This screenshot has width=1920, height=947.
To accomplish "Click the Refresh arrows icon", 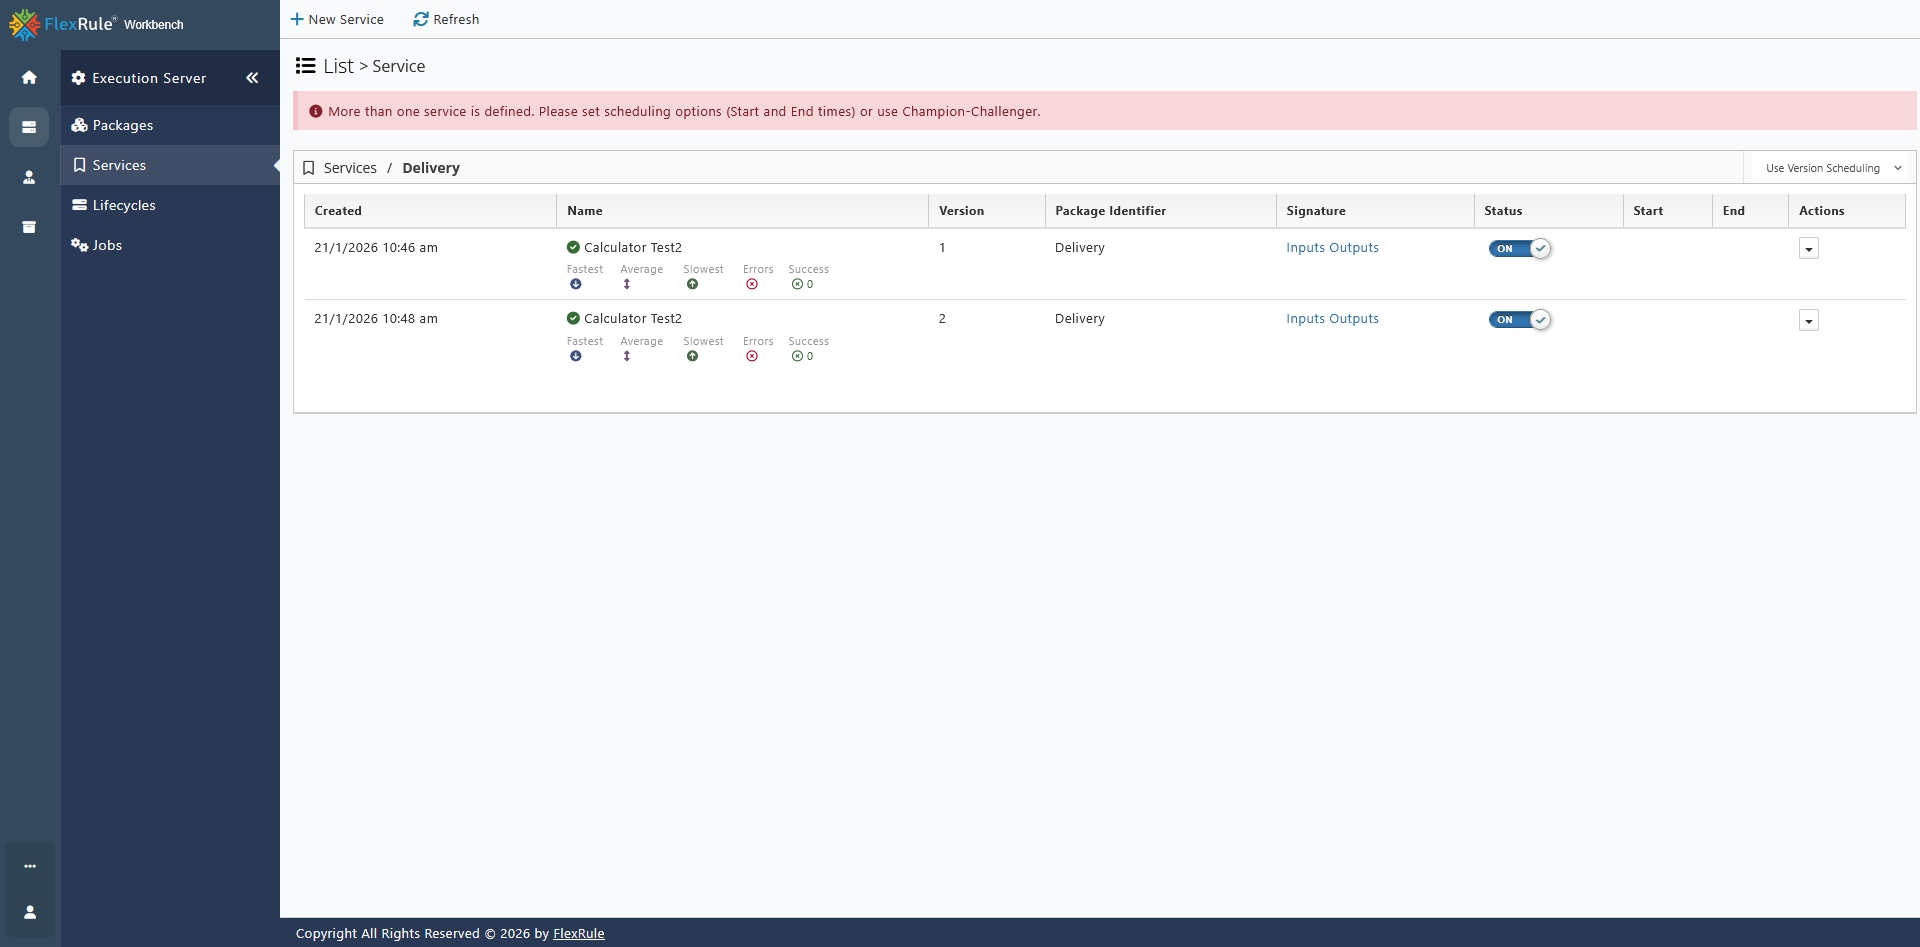I will tap(421, 19).
